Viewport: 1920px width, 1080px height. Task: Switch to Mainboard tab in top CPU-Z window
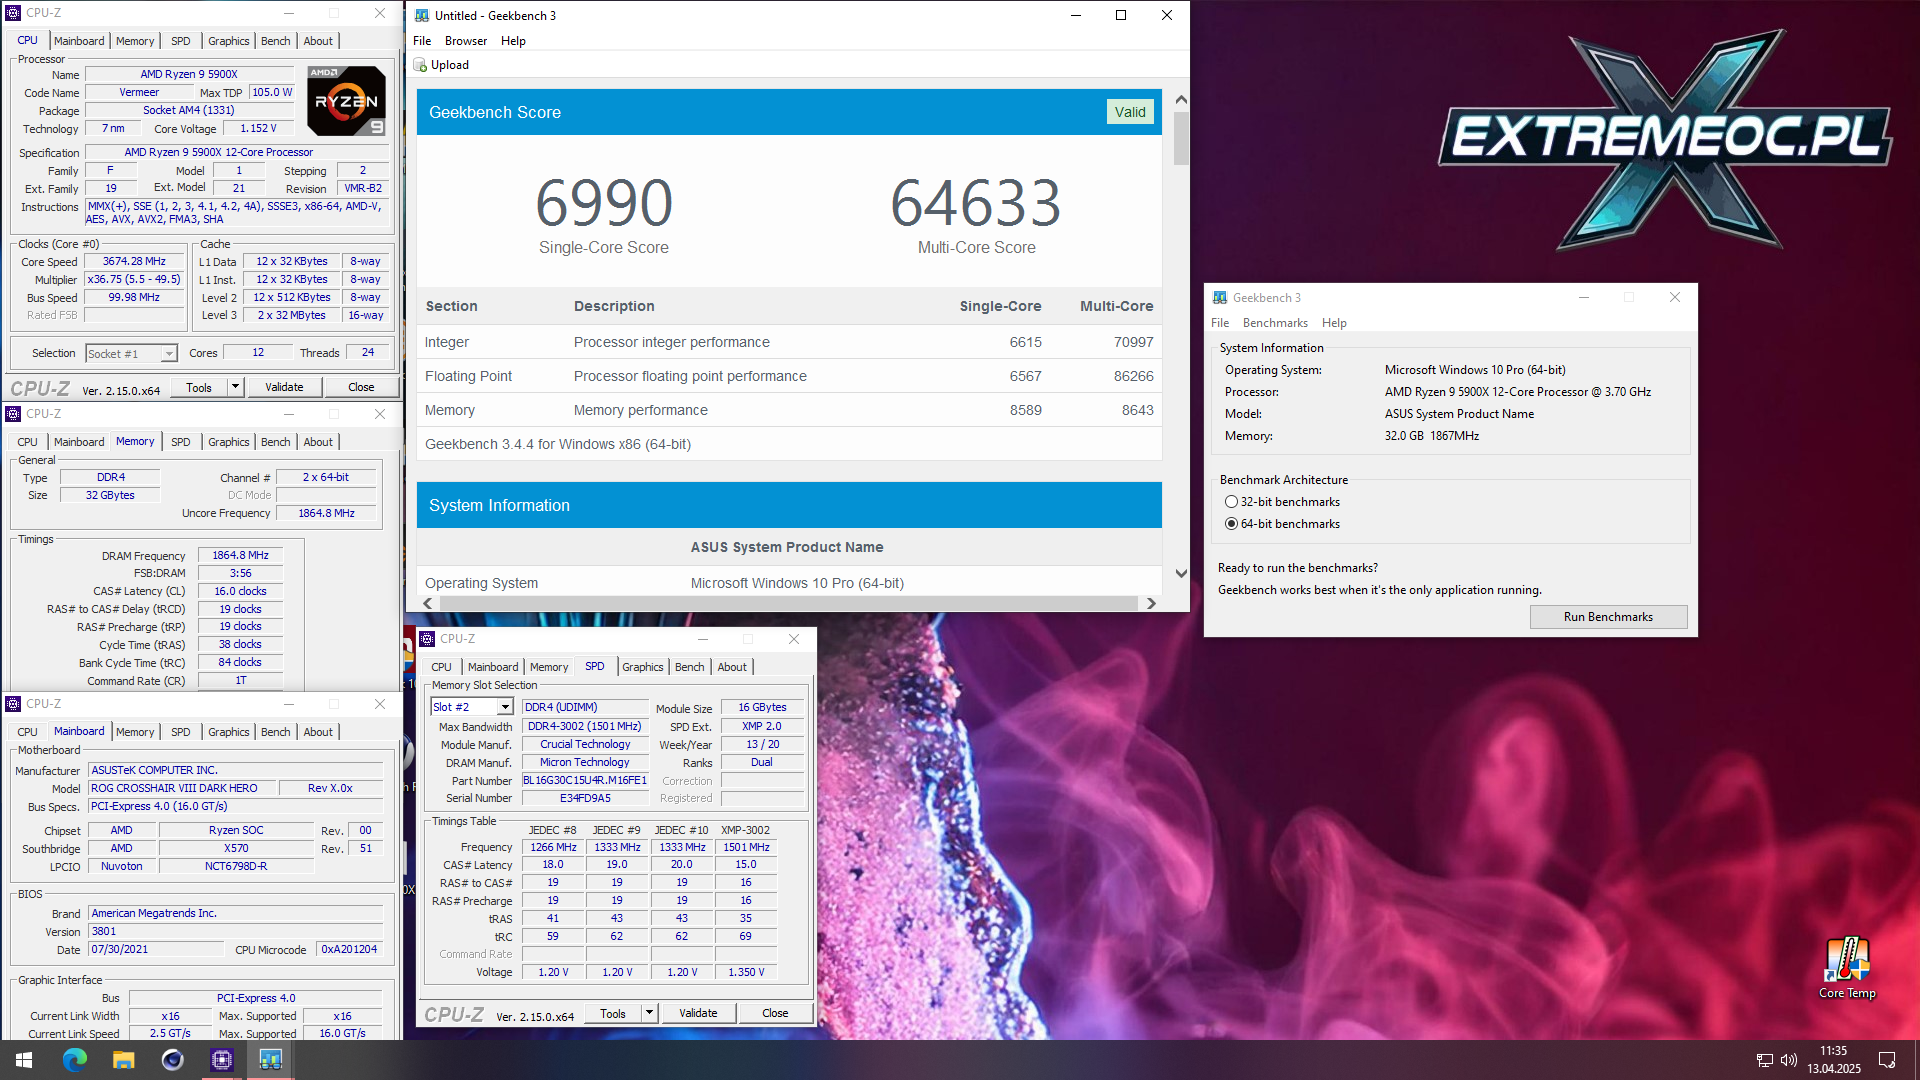point(79,41)
